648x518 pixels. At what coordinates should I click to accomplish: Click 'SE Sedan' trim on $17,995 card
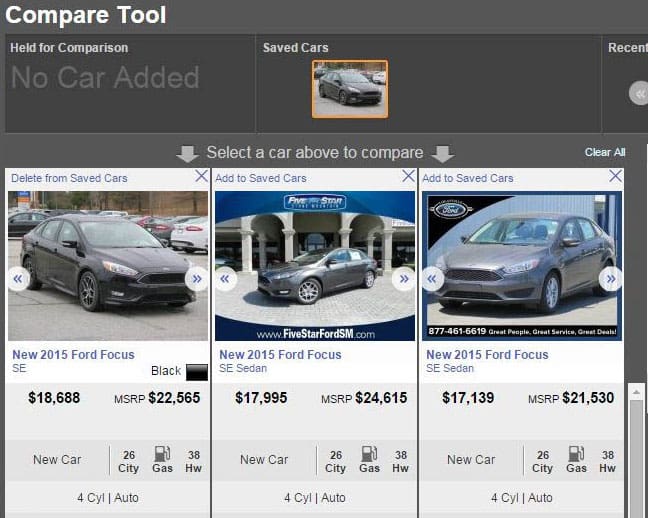tap(243, 368)
